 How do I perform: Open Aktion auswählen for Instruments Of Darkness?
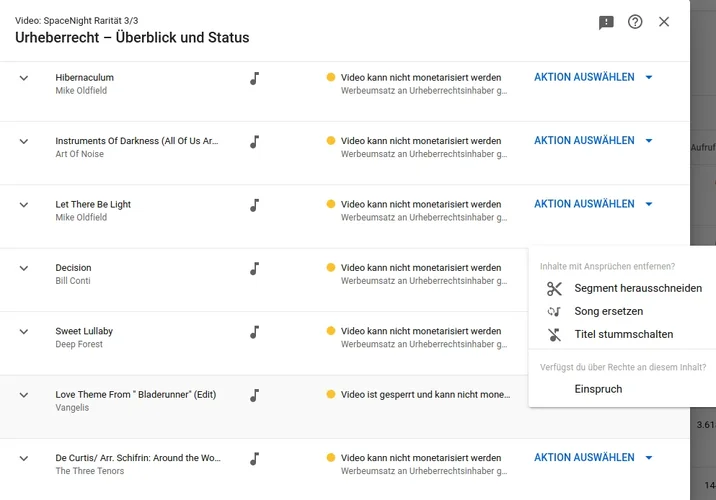click(x=592, y=141)
